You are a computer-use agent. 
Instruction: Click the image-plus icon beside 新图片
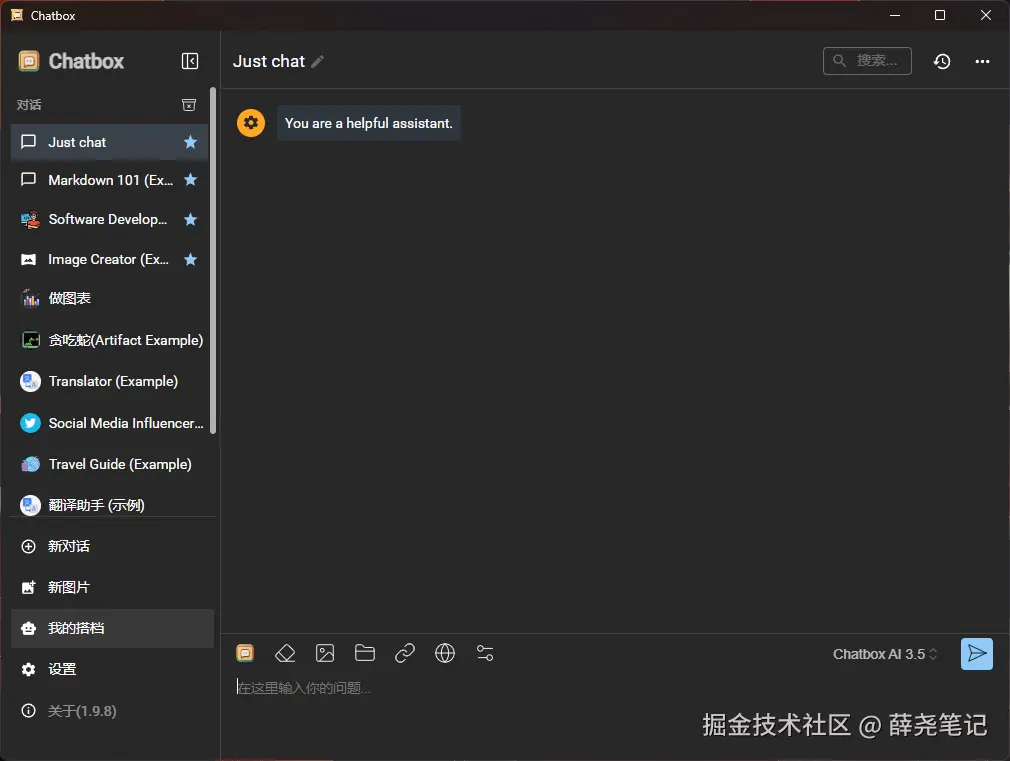click(28, 587)
